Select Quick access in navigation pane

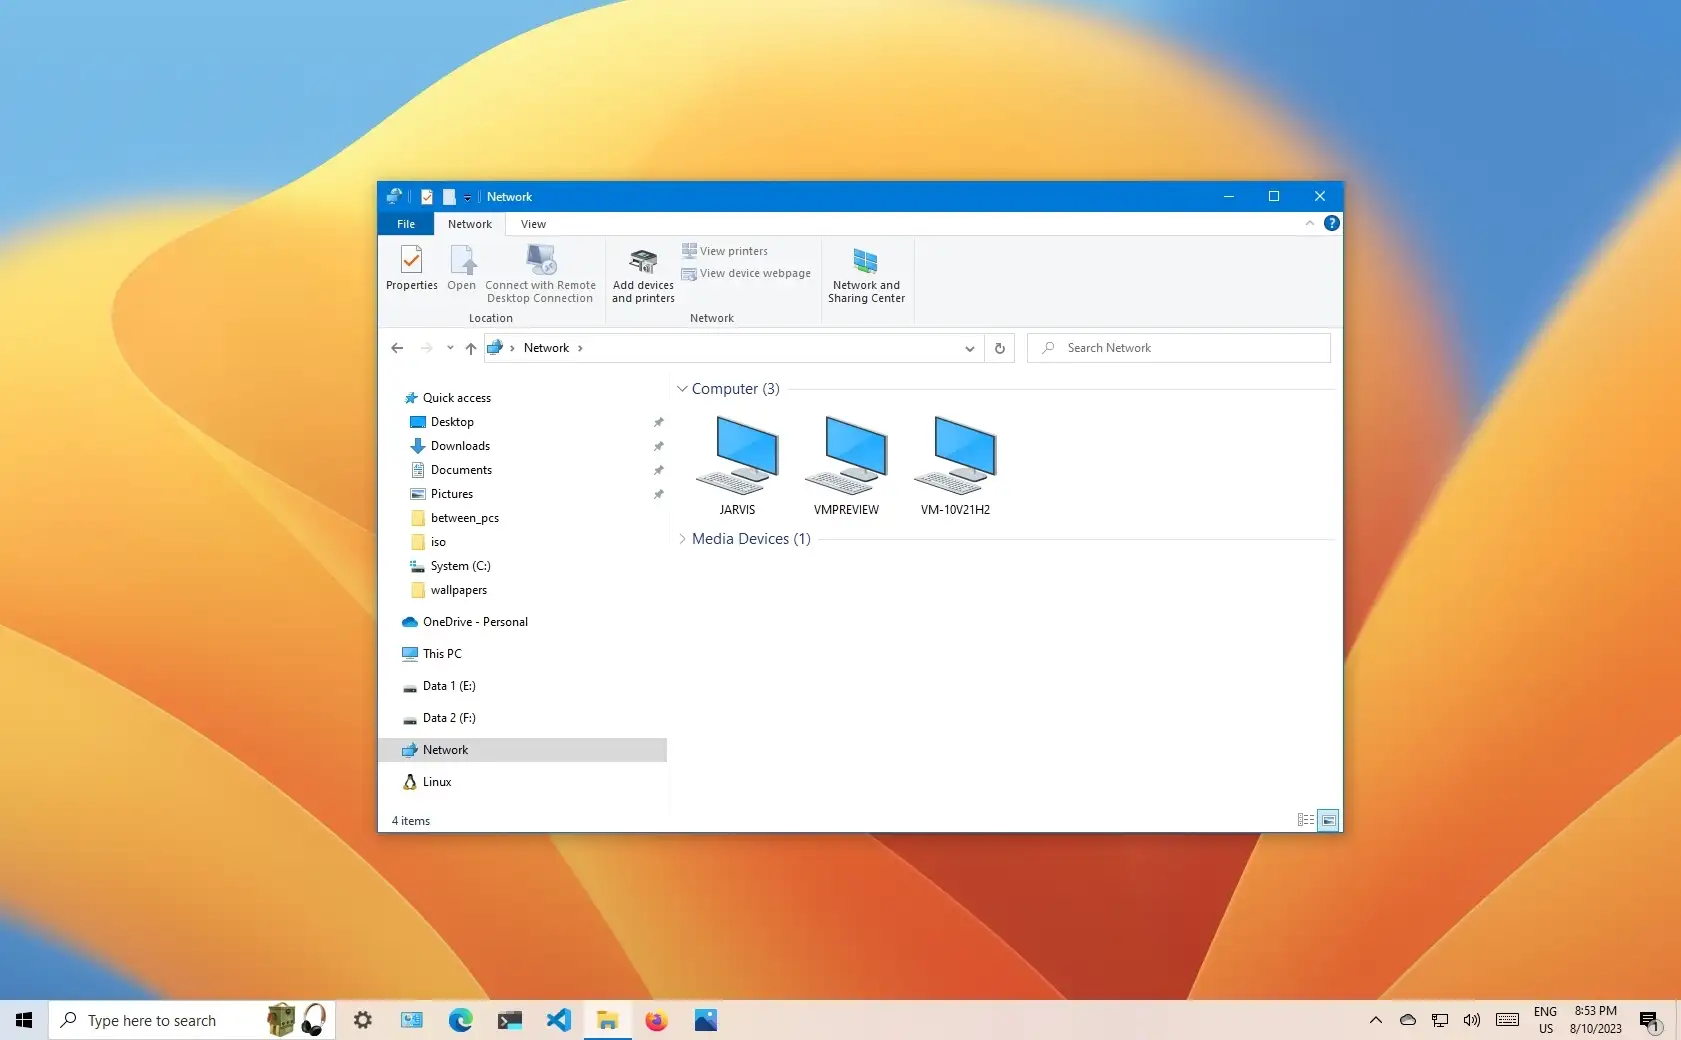(x=446, y=398)
